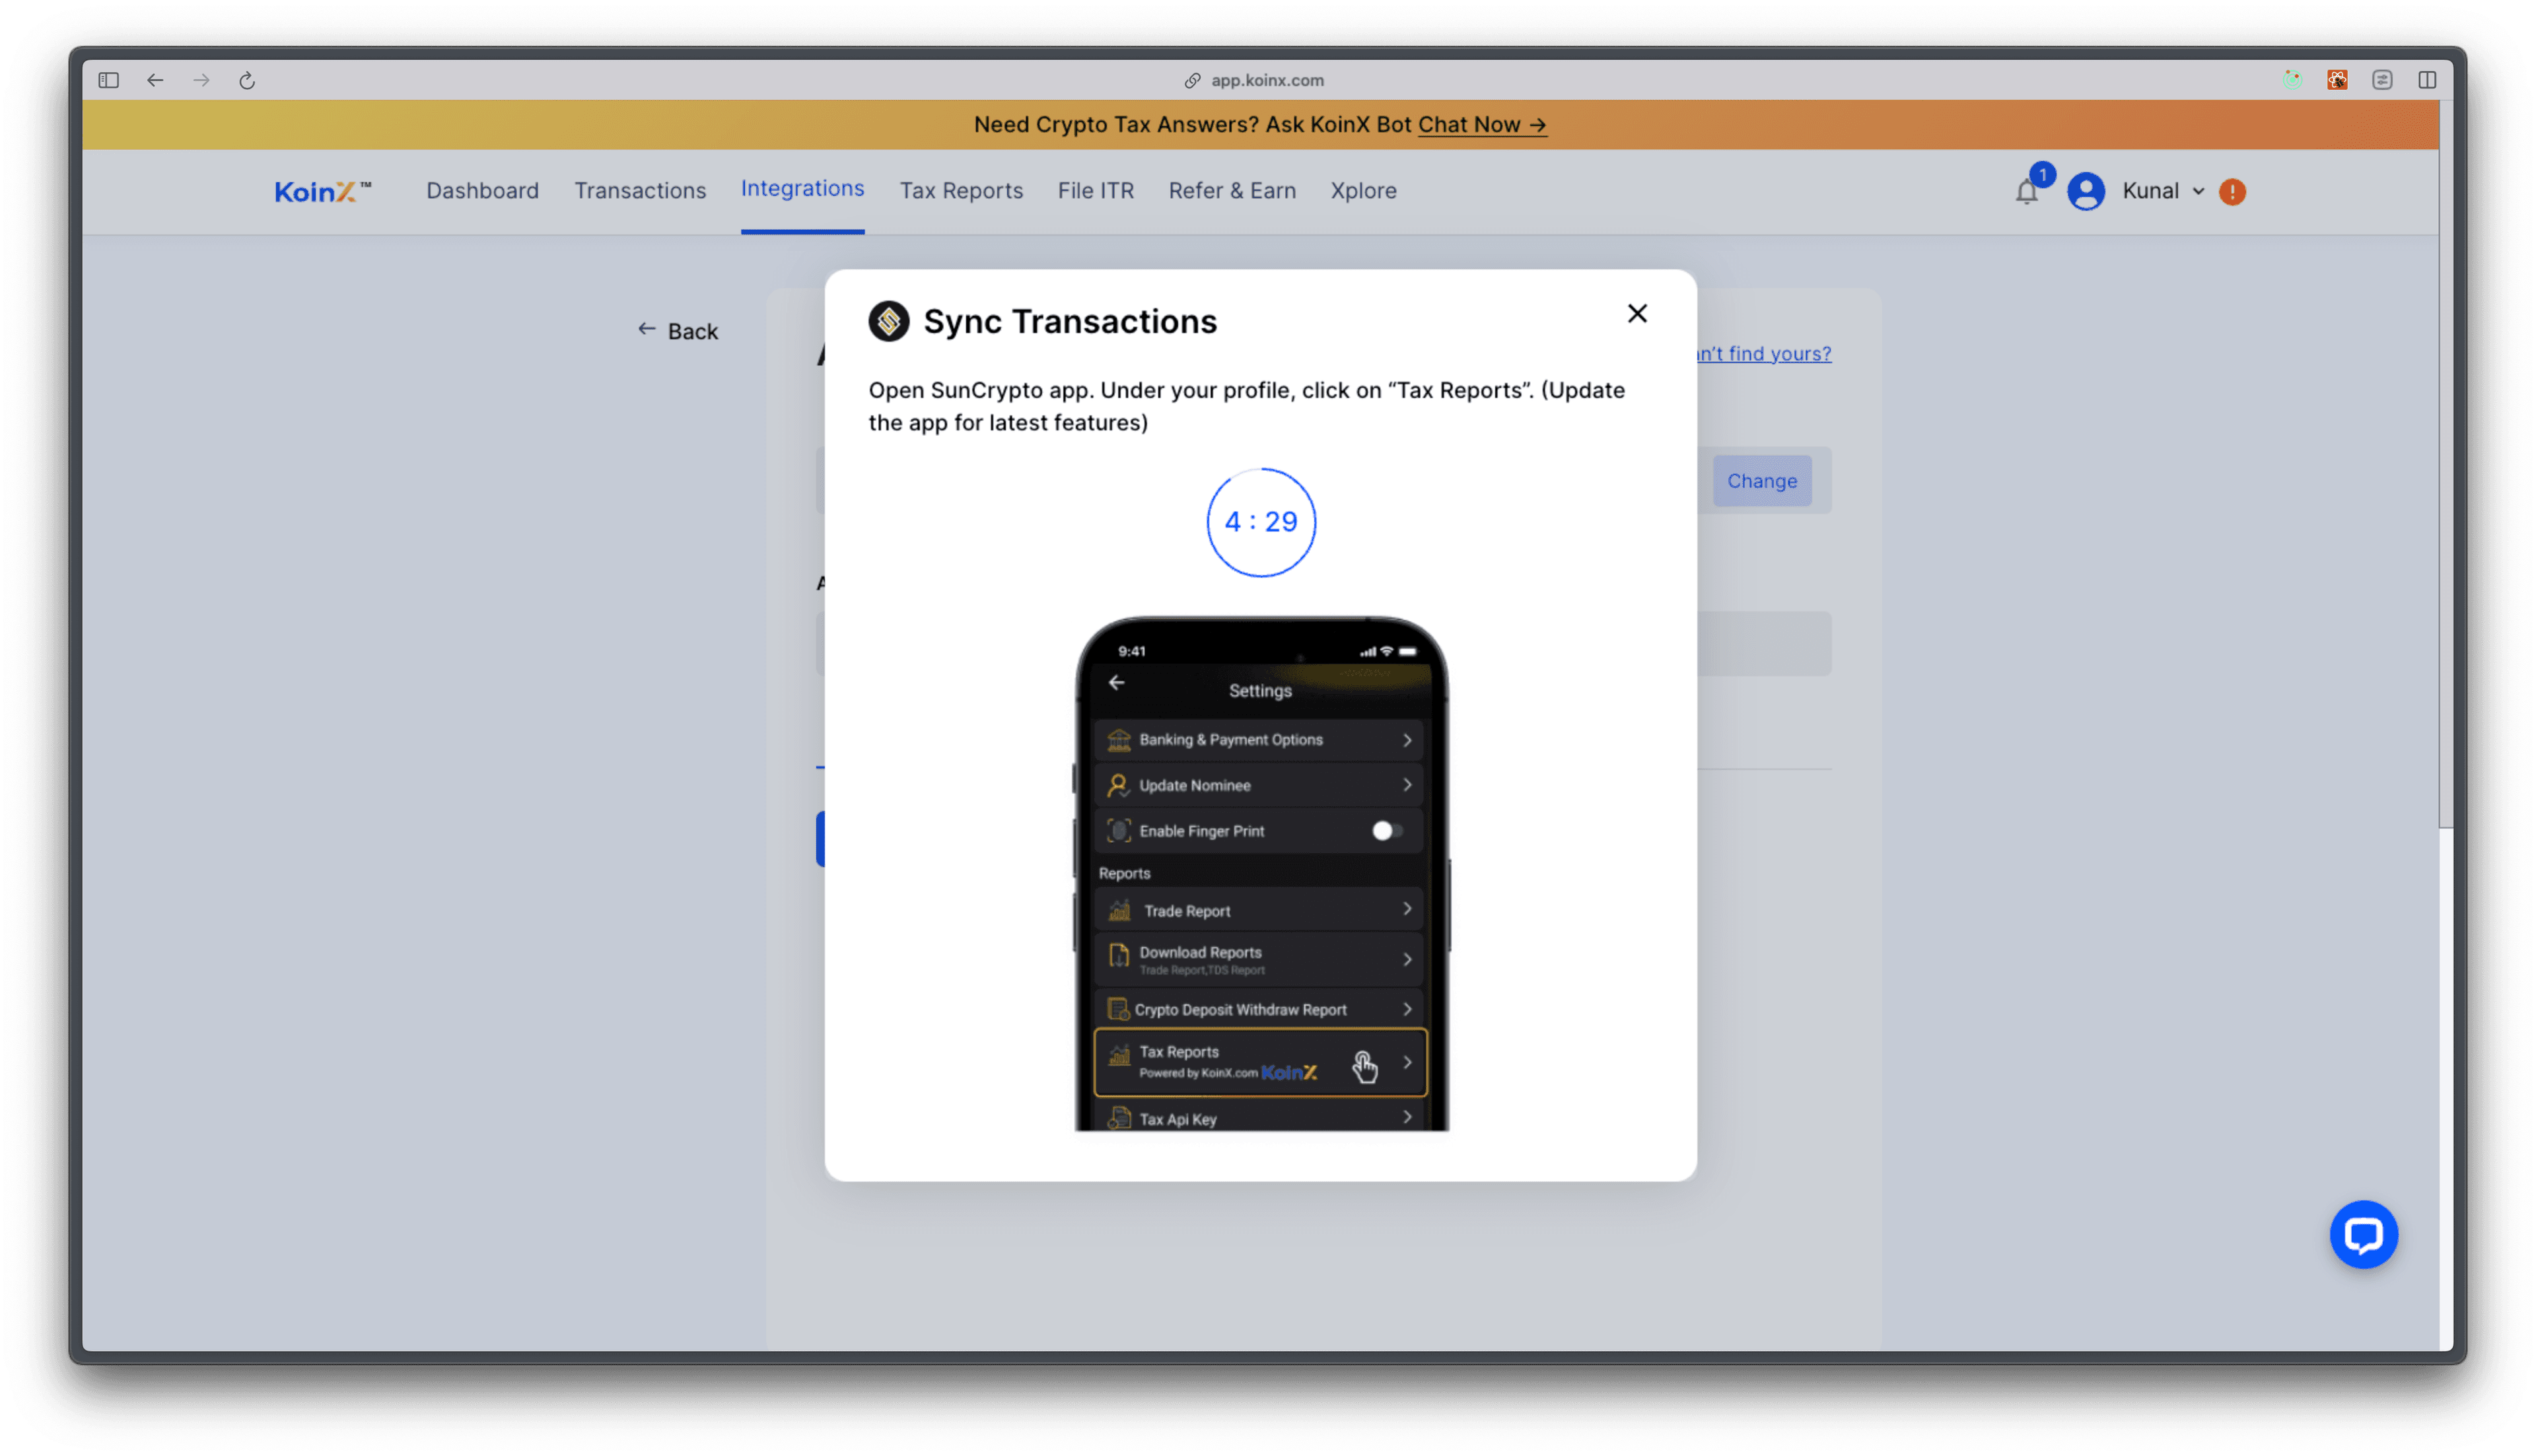The image size is (2536, 1456).
Task: Click the split view toolbar icon
Action: point(2427,80)
